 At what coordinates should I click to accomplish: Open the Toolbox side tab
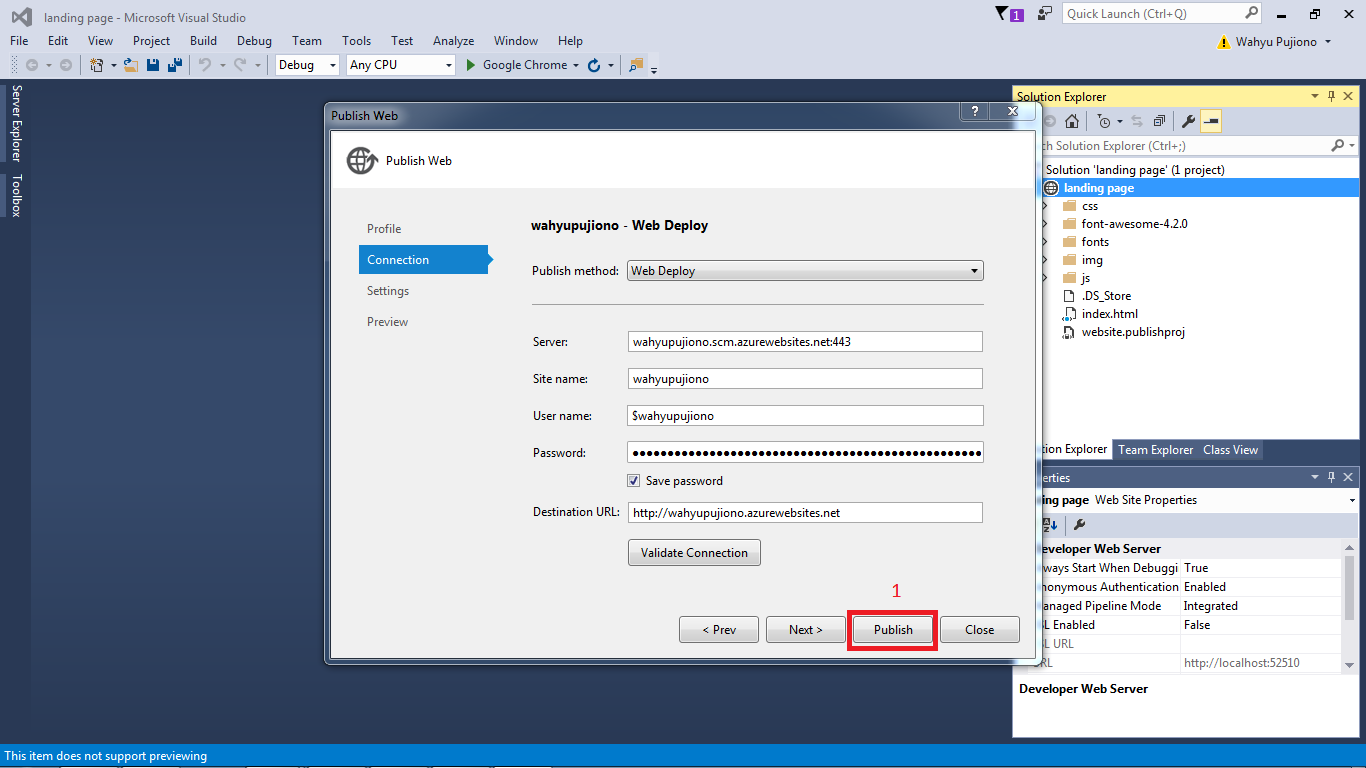coord(16,195)
